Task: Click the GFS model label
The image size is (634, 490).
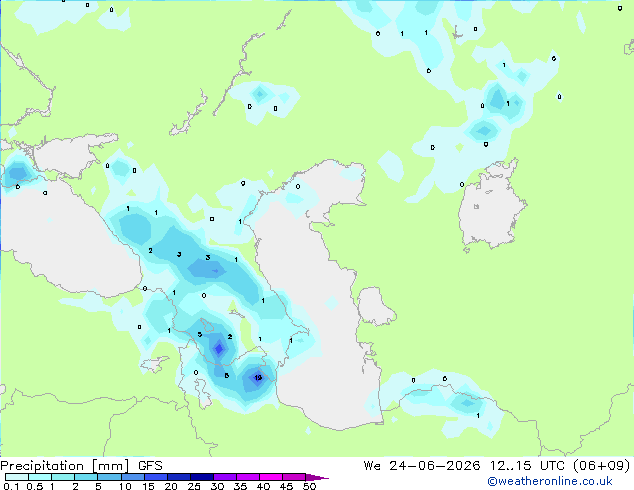Action: (150, 466)
